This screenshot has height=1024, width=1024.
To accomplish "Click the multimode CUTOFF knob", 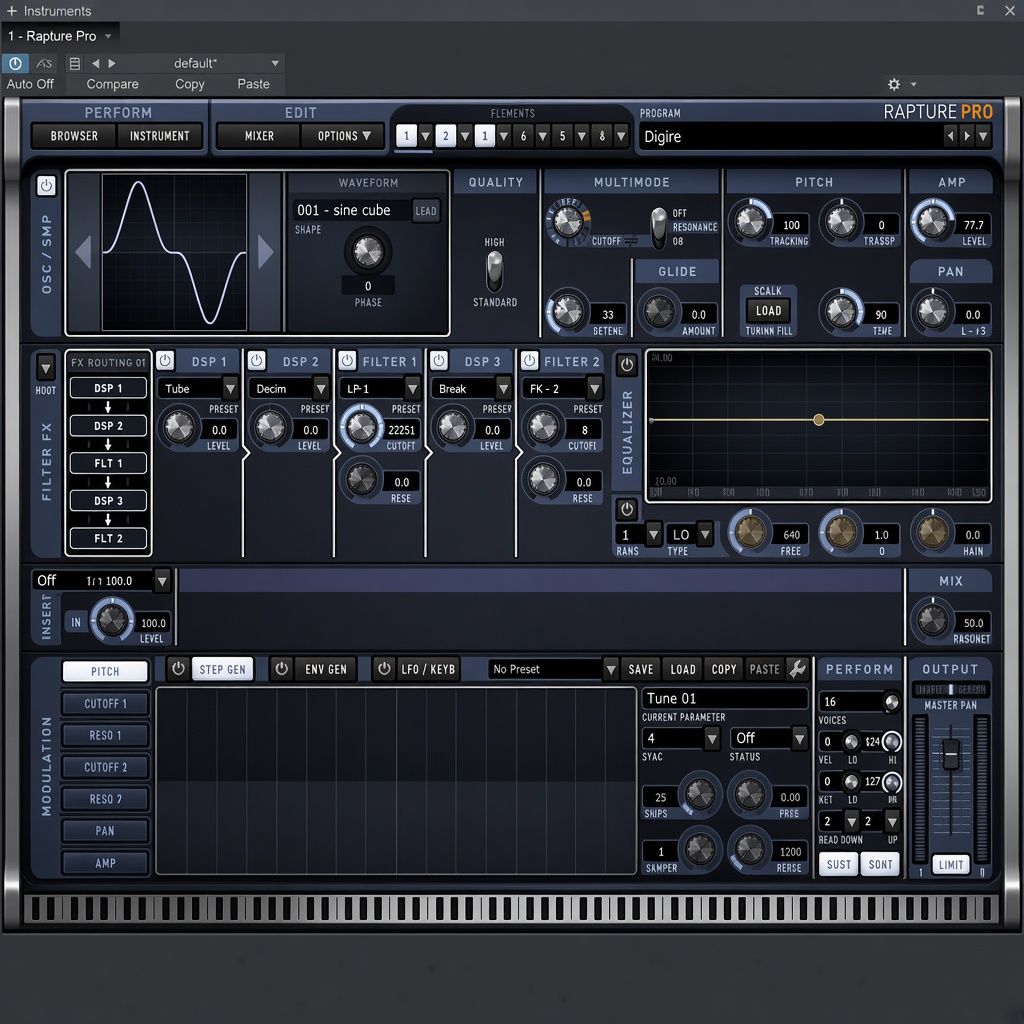I will pos(567,222).
